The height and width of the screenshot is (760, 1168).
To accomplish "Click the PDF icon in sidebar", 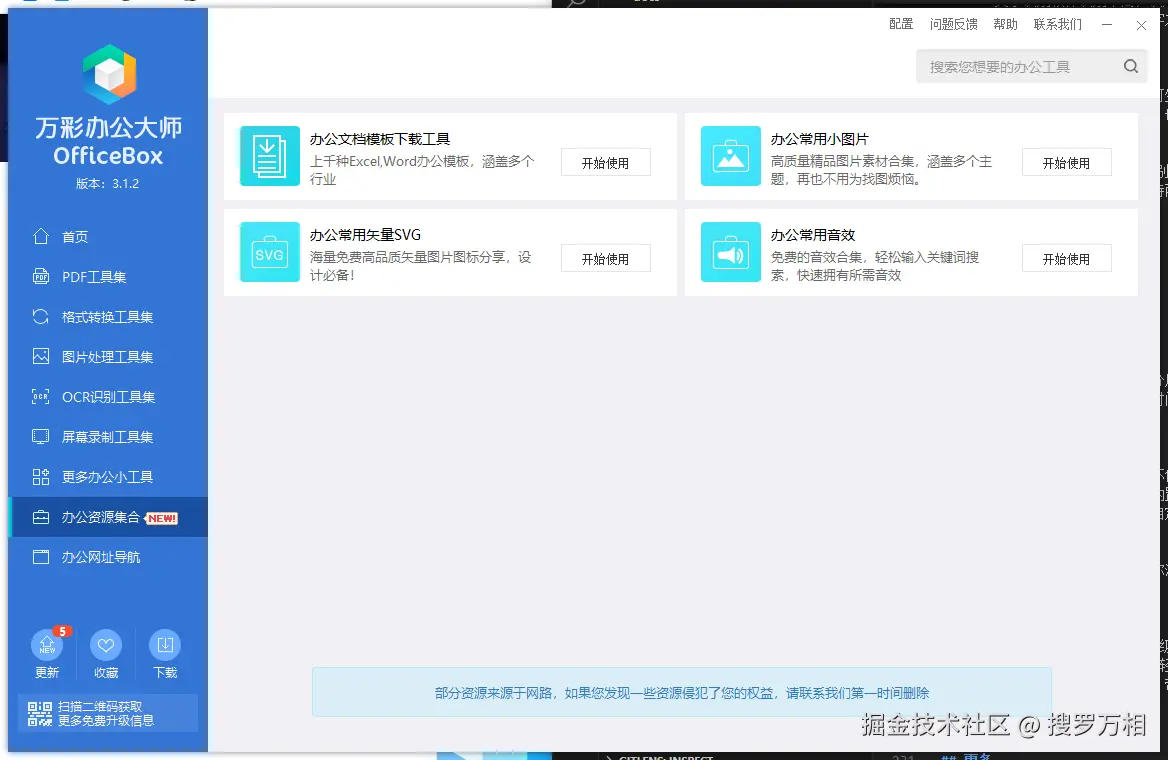I will click(41, 276).
